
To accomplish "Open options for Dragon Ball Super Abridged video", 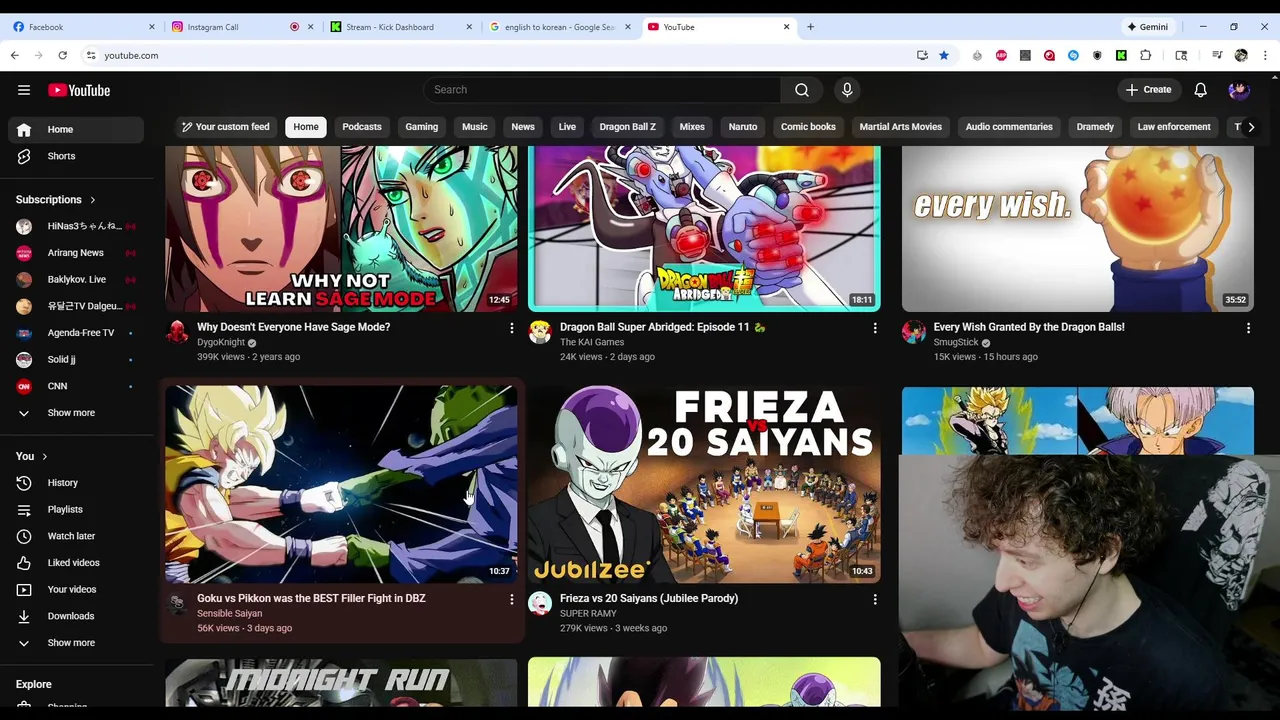I will [875, 328].
